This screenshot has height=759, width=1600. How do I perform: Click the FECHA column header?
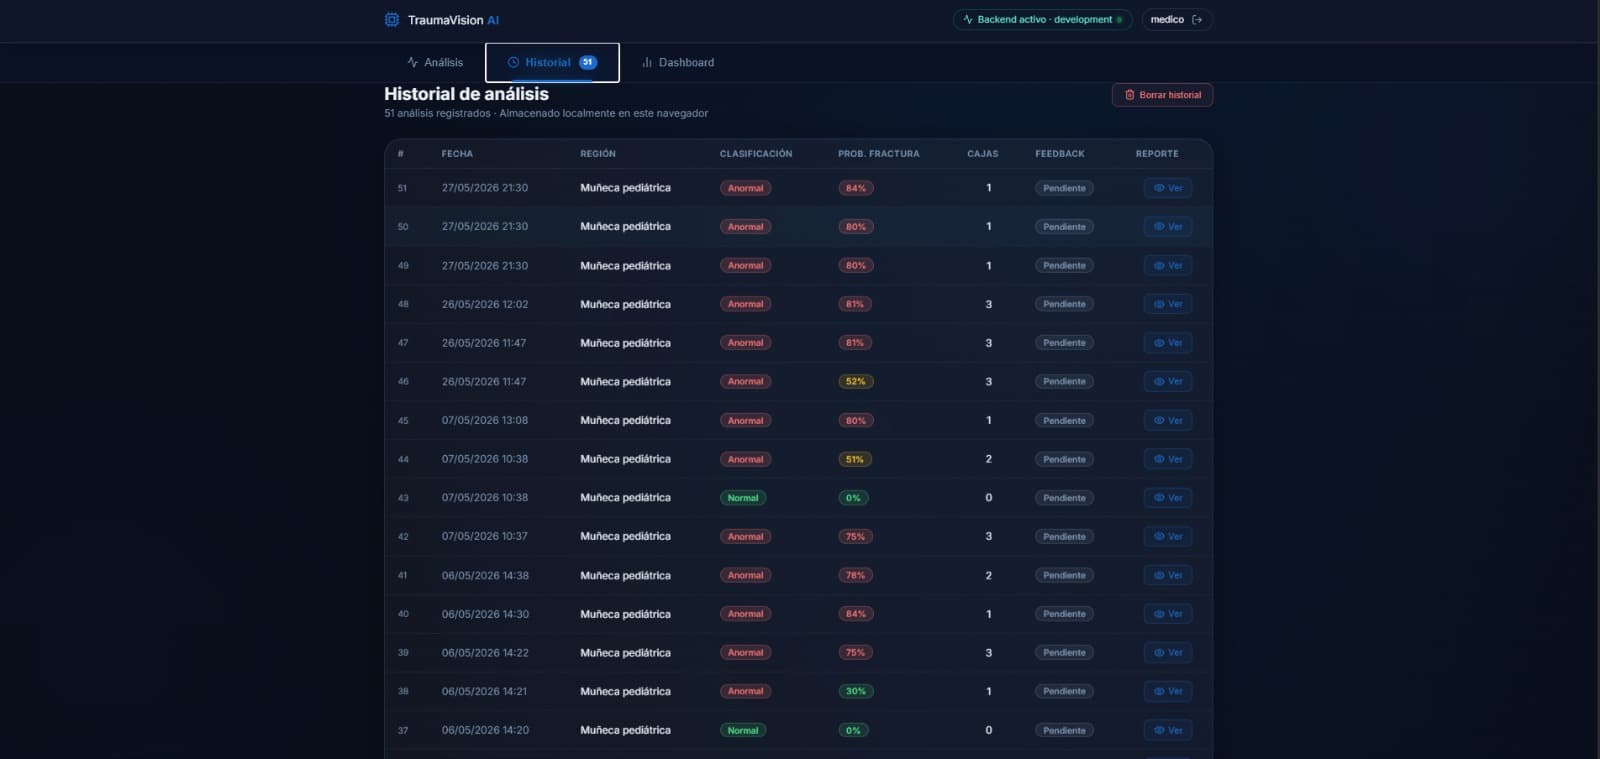[x=457, y=154]
